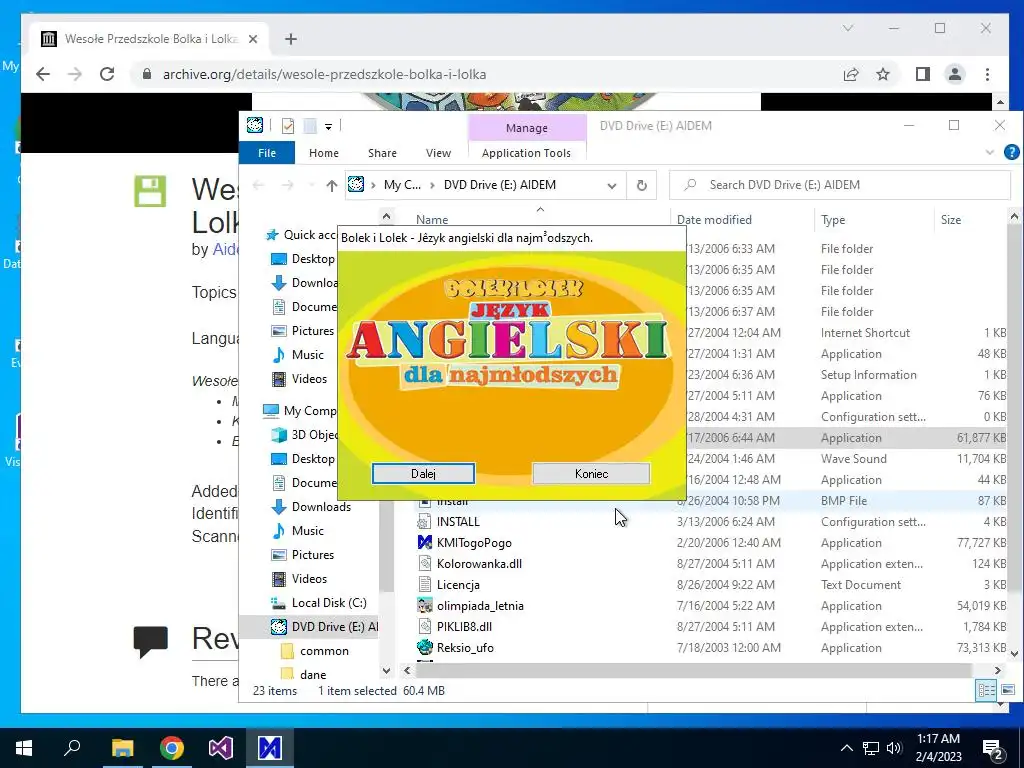Screen dimensions: 1024x768
Task: Select the INSTALL configuration settings file
Action: coord(458,522)
